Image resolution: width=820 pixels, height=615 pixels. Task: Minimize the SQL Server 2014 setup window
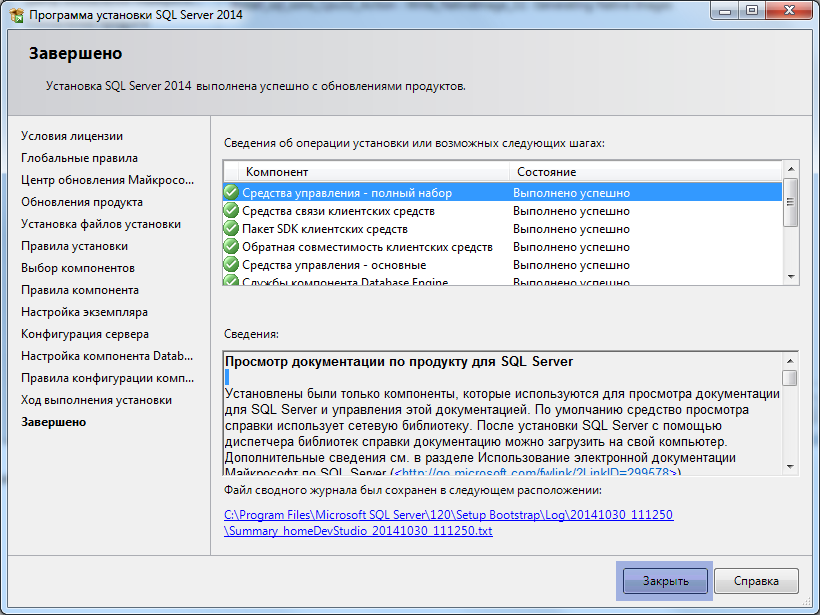coord(725,10)
